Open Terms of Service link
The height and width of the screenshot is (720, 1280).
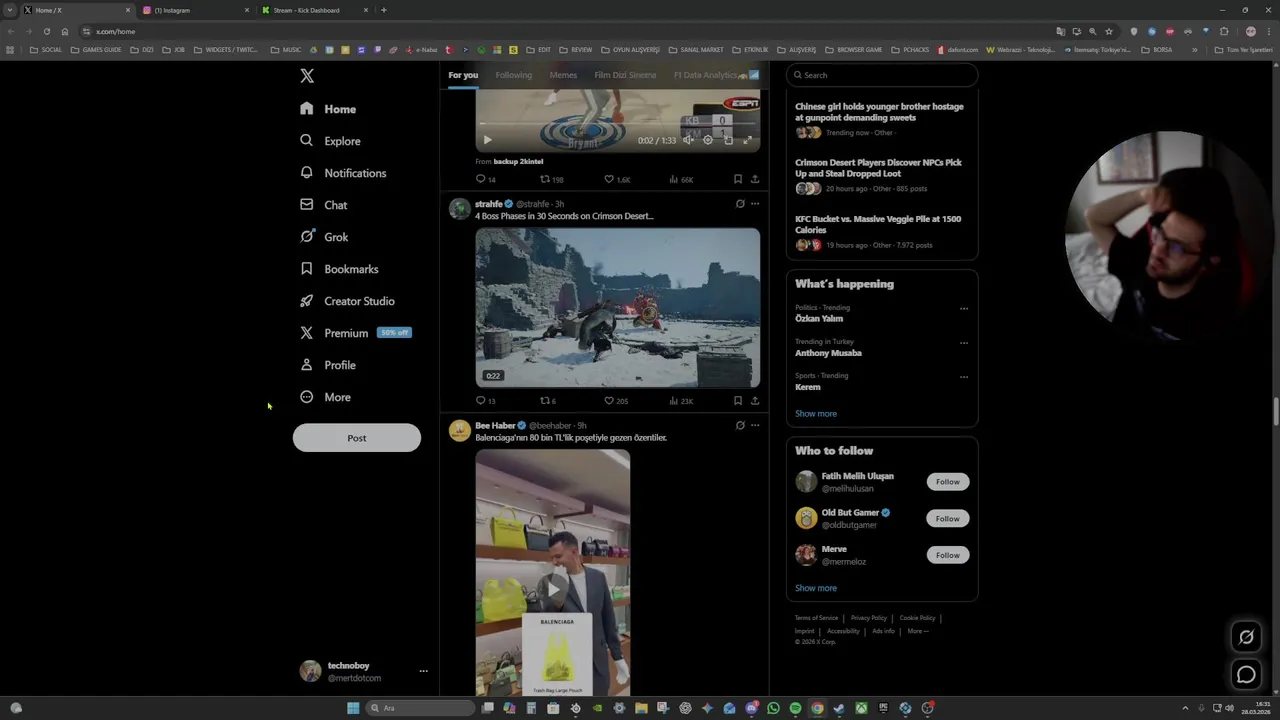tap(816, 618)
